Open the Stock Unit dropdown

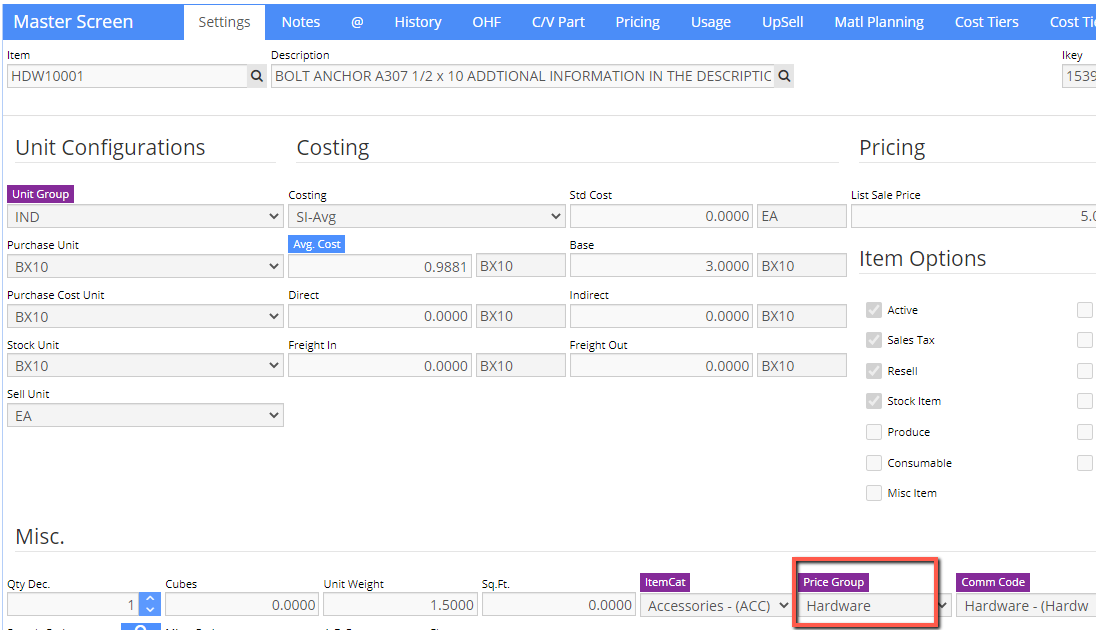(145, 366)
